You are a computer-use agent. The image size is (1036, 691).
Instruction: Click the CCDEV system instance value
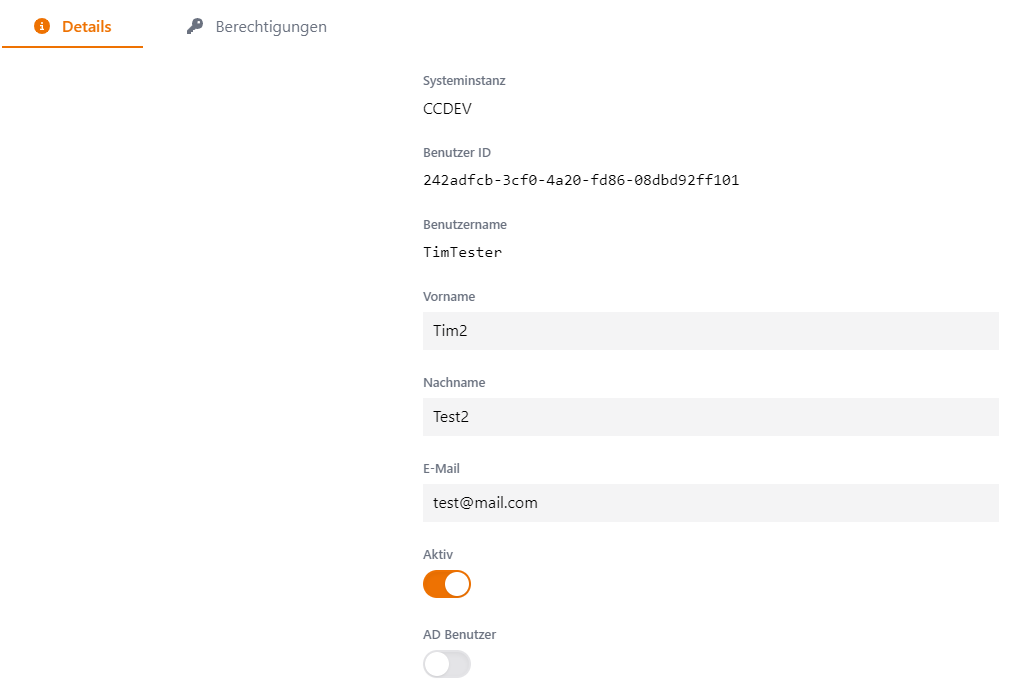click(447, 109)
